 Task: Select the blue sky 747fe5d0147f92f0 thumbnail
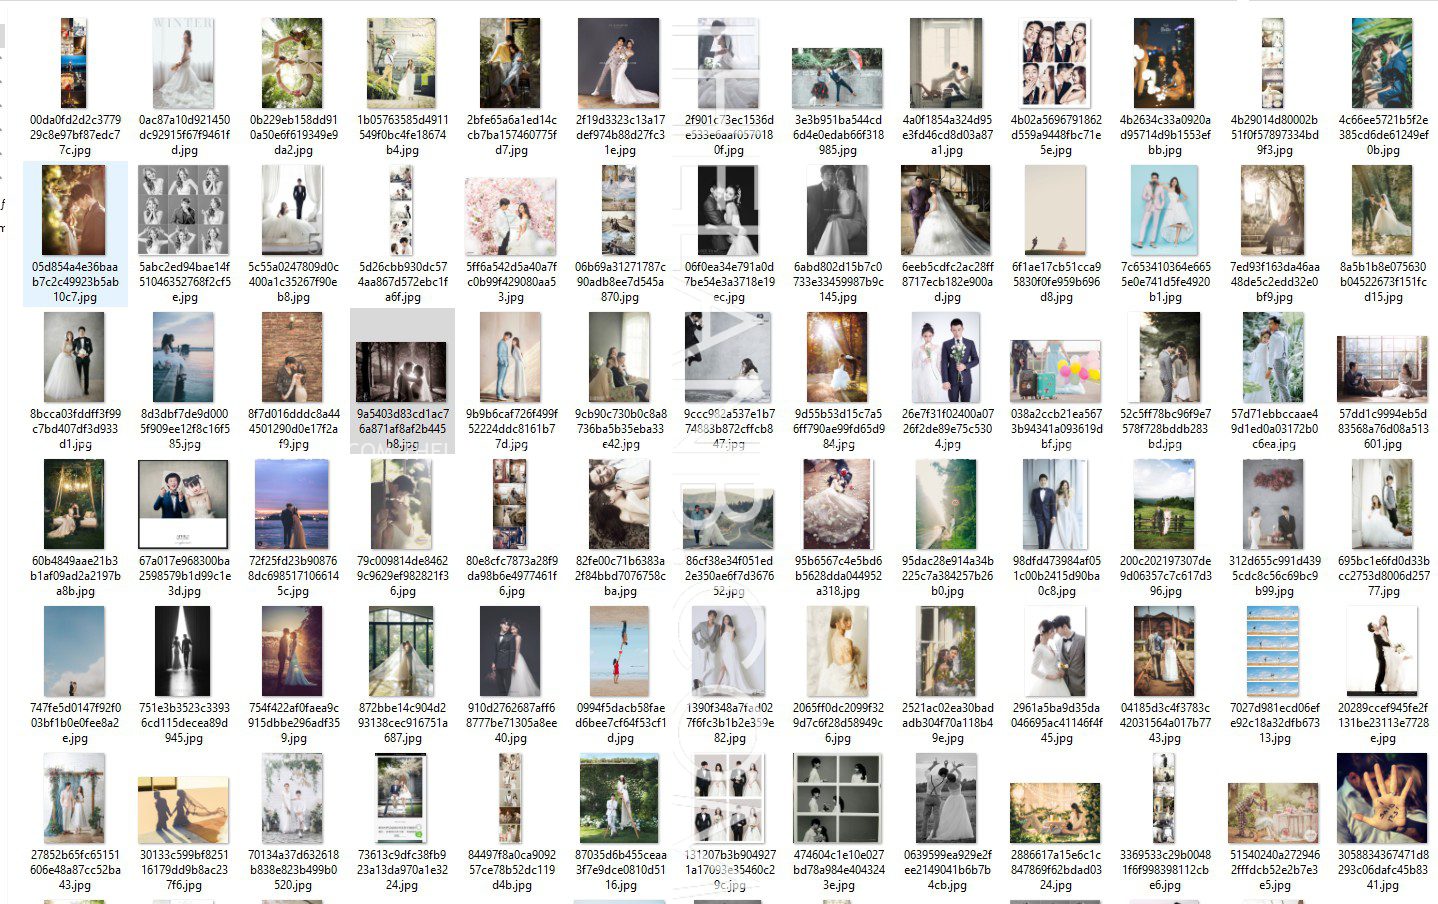(74, 651)
